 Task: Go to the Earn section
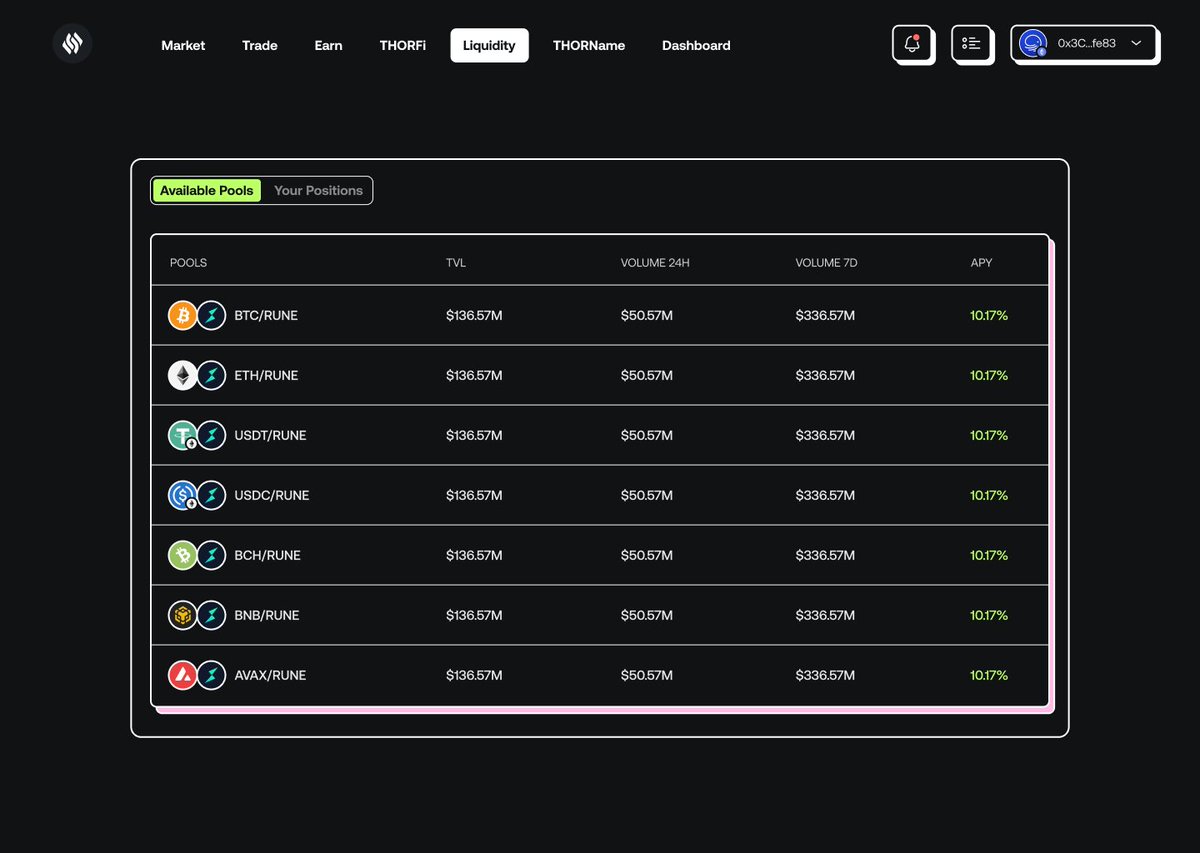click(x=328, y=45)
